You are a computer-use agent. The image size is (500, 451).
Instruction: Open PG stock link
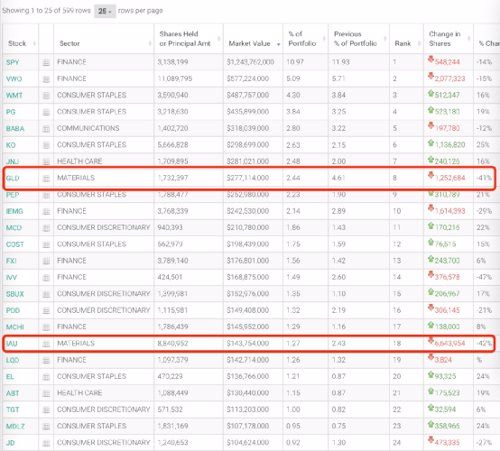coord(11,112)
